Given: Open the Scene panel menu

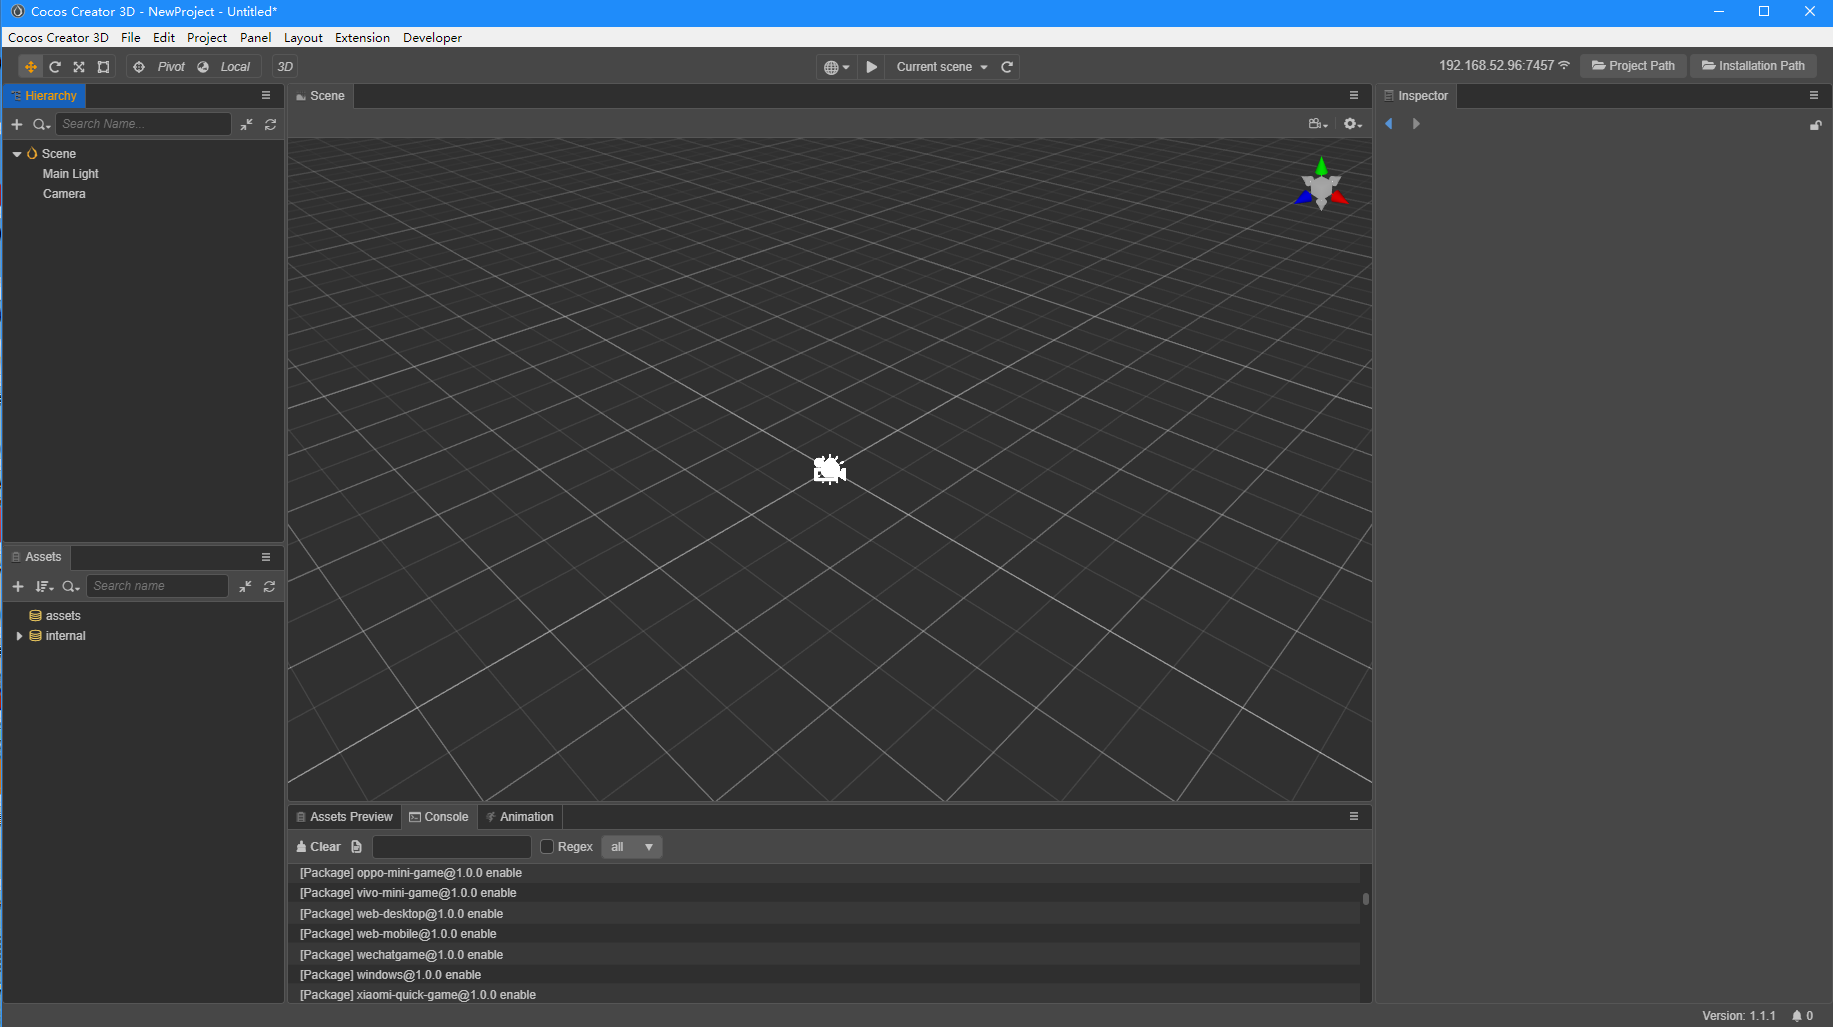Looking at the screenshot, I should coord(1354,96).
